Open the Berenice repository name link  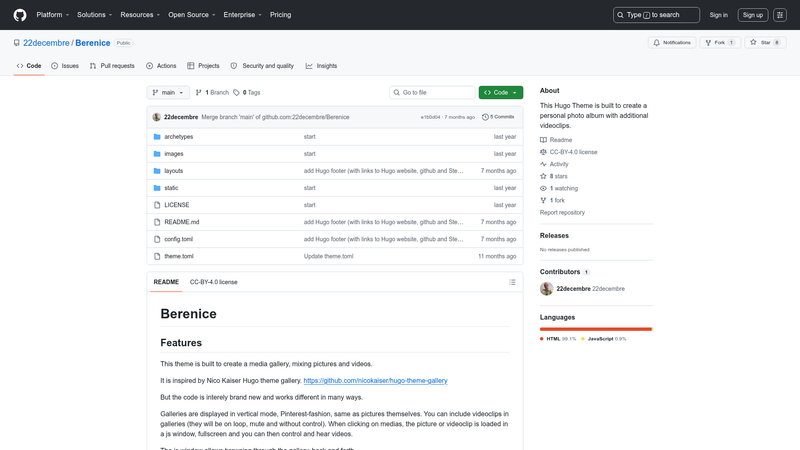coord(92,43)
